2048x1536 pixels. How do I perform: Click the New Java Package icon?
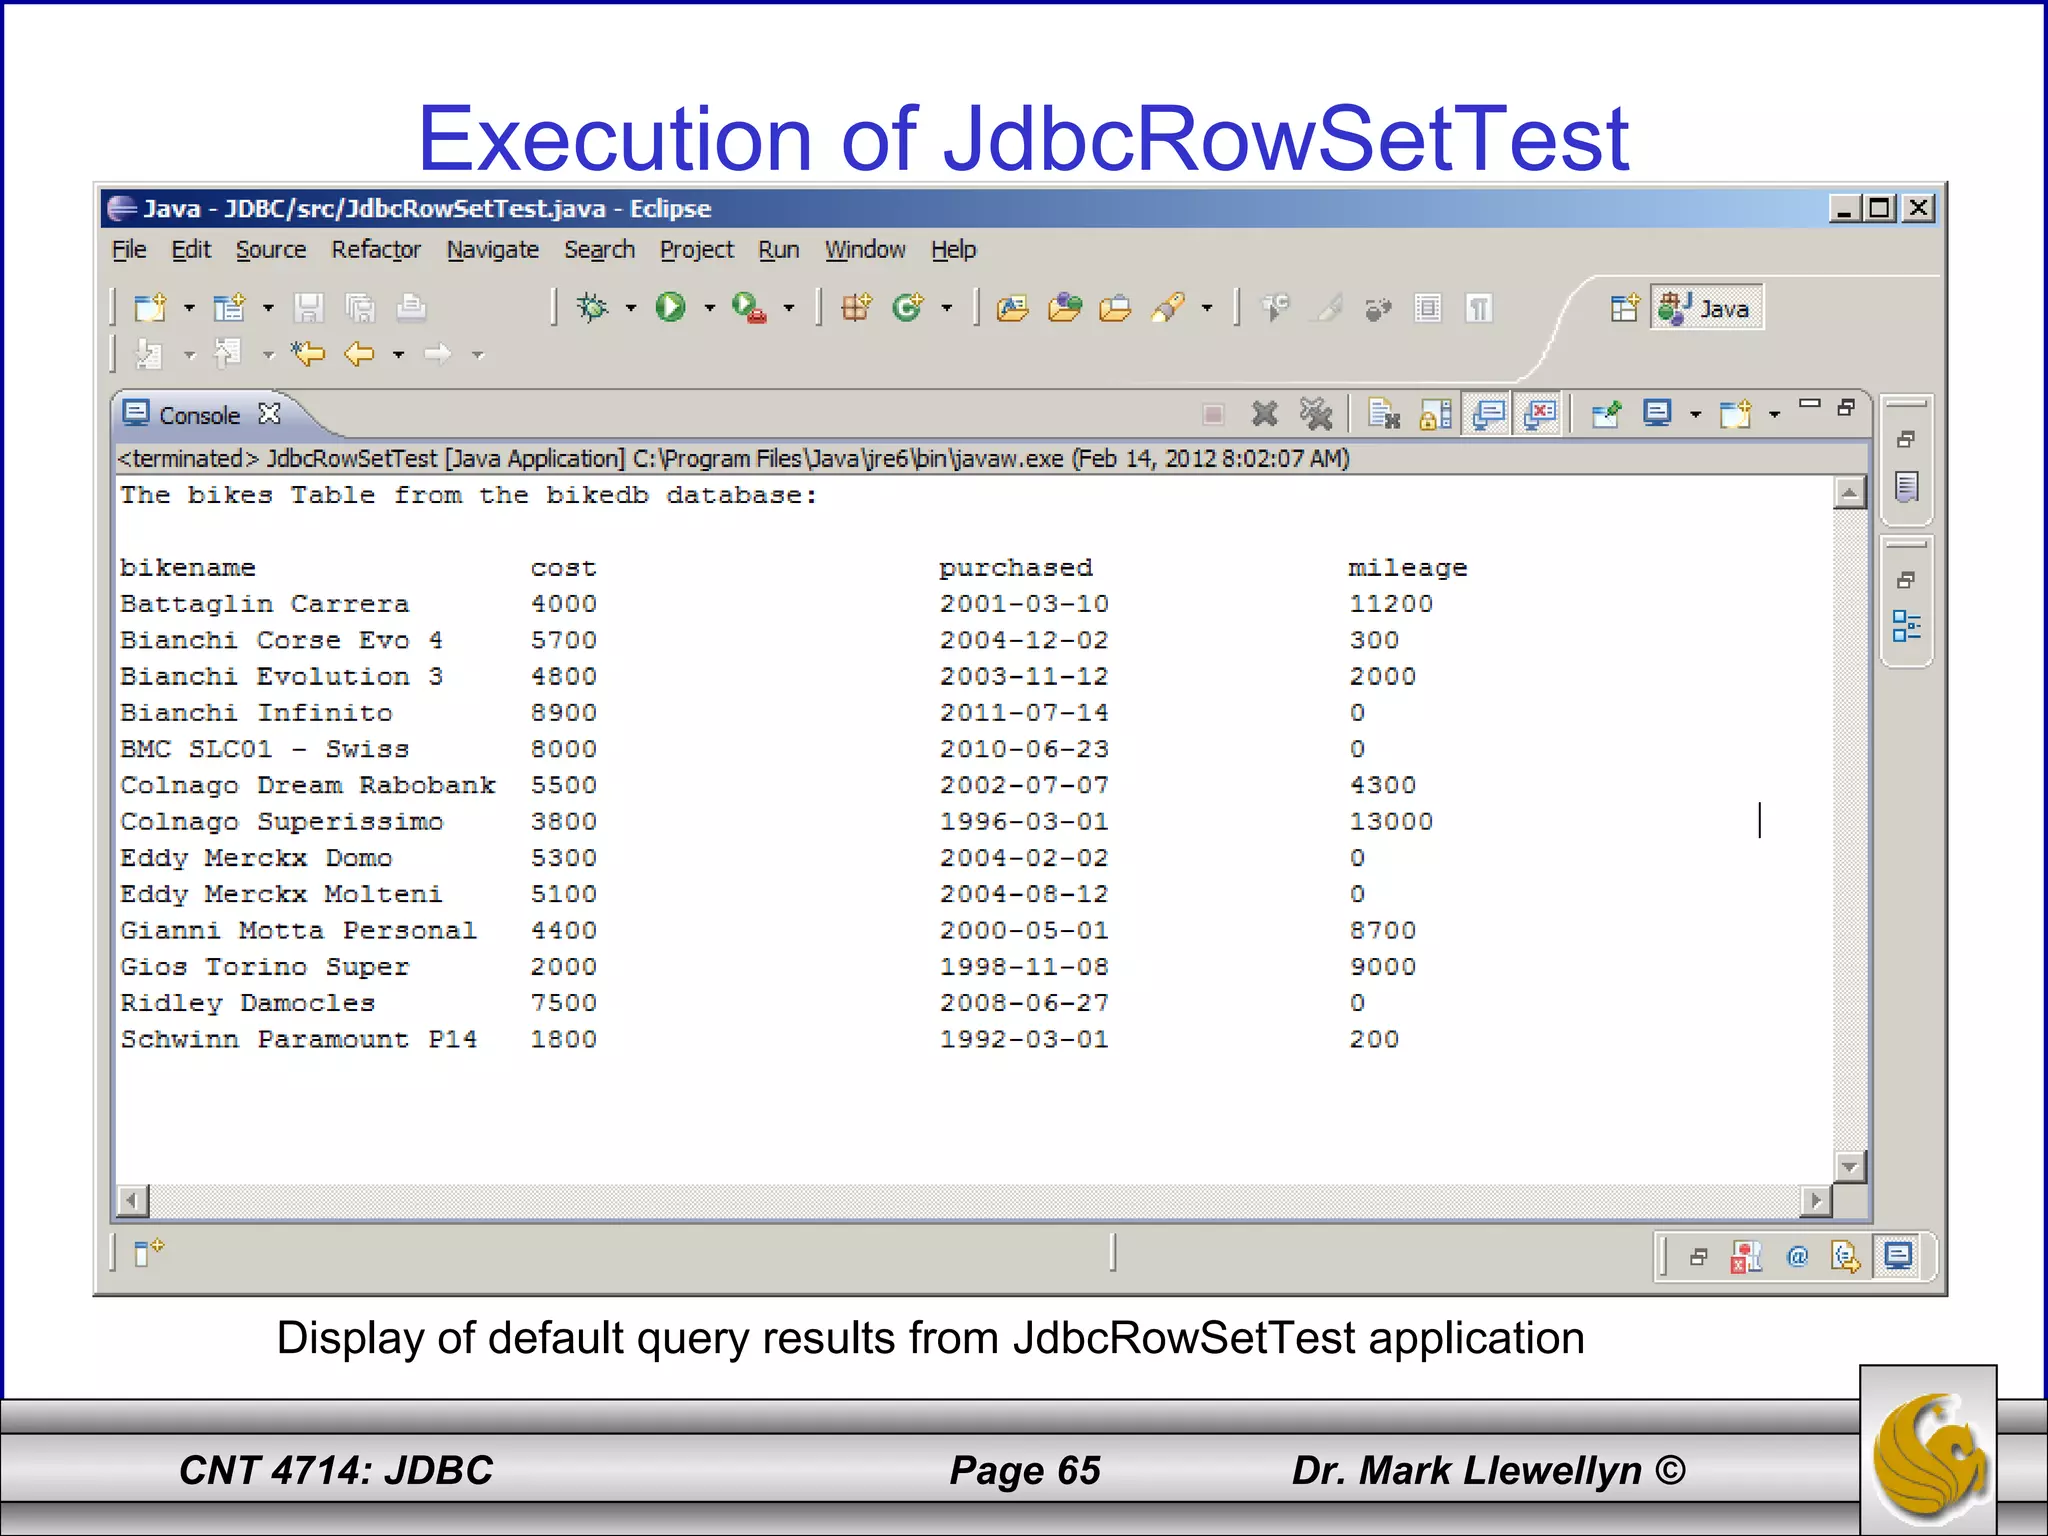tap(856, 307)
